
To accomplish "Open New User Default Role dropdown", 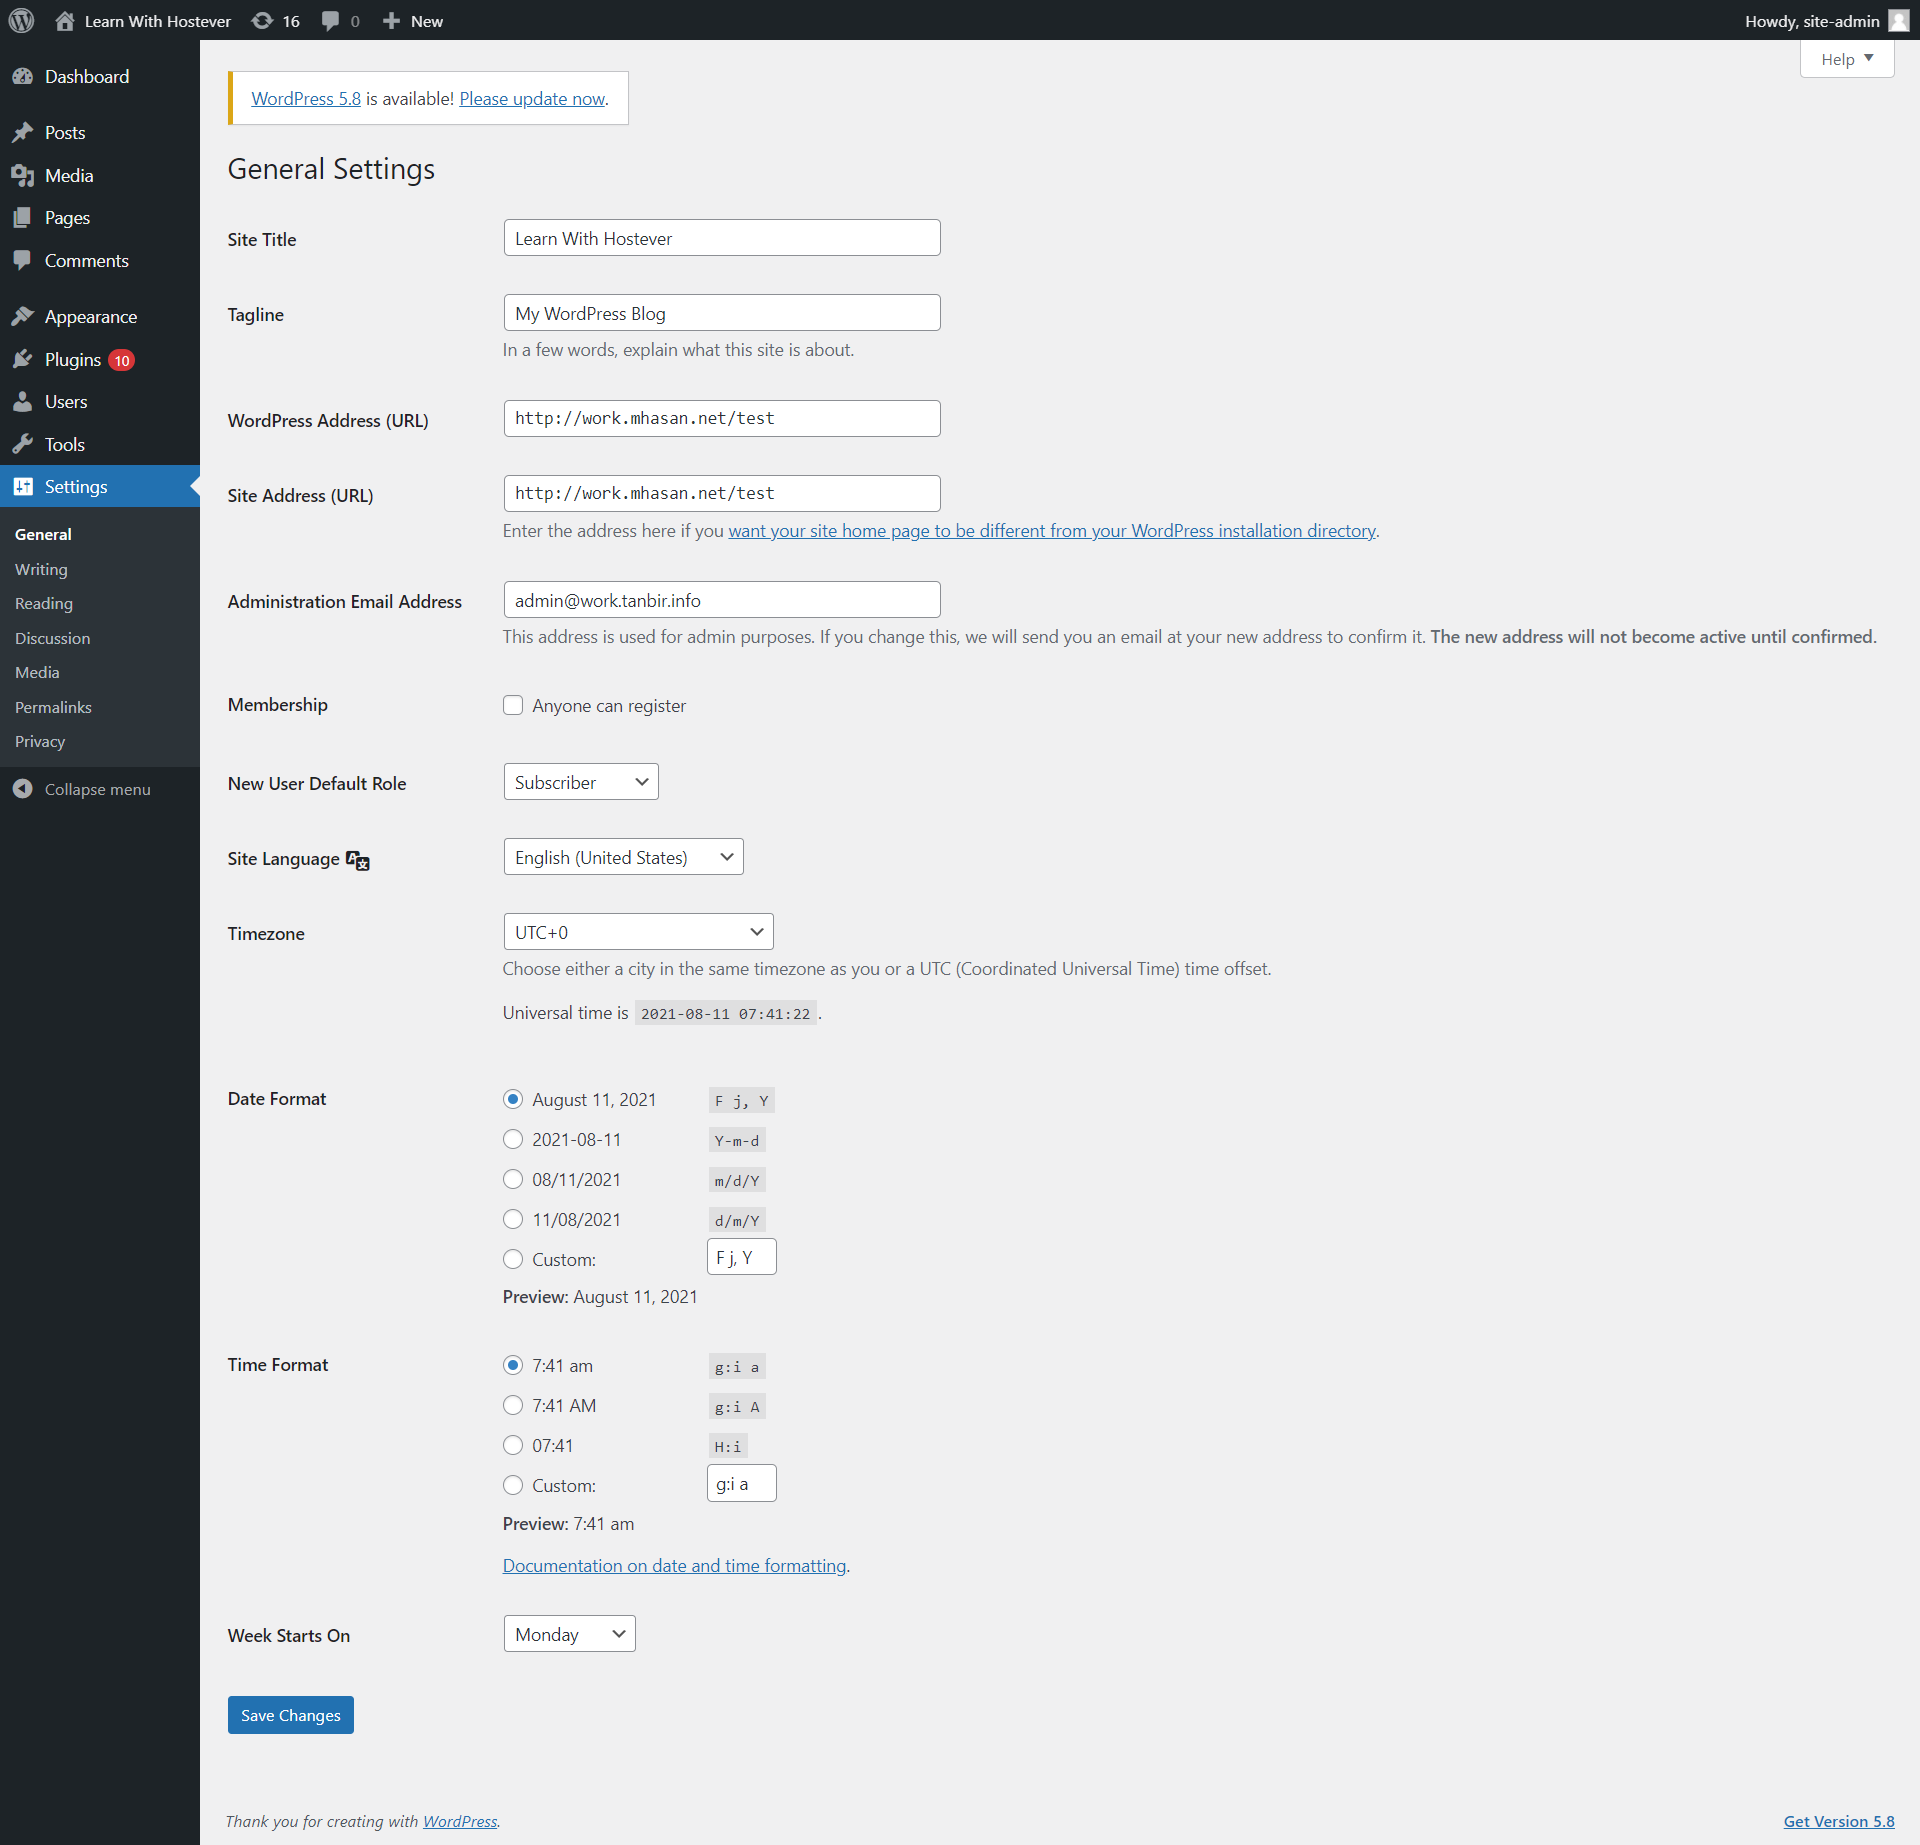I will [x=581, y=782].
